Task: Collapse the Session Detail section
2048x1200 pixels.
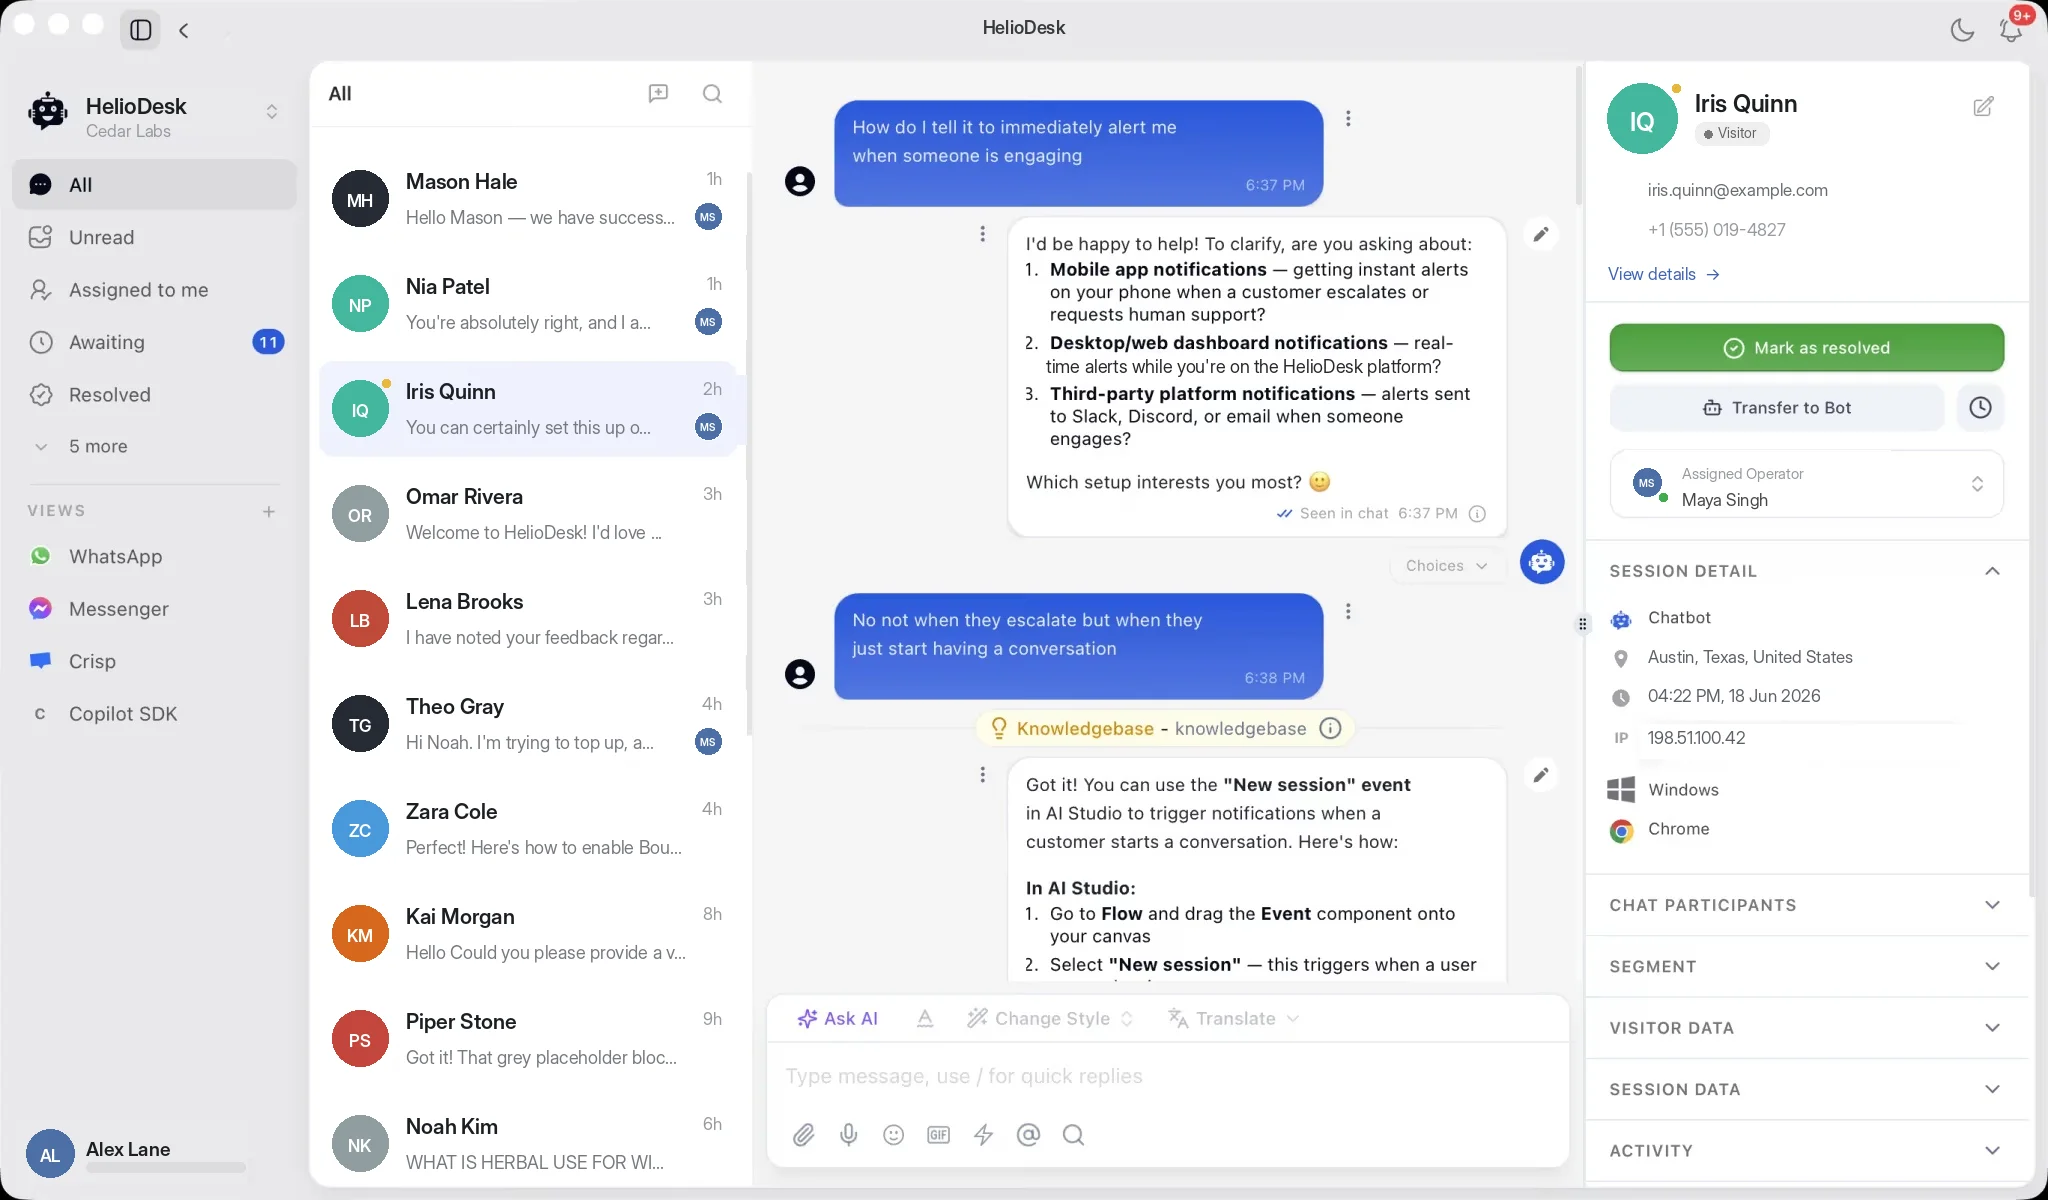Action: pyautogui.click(x=1806, y=571)
